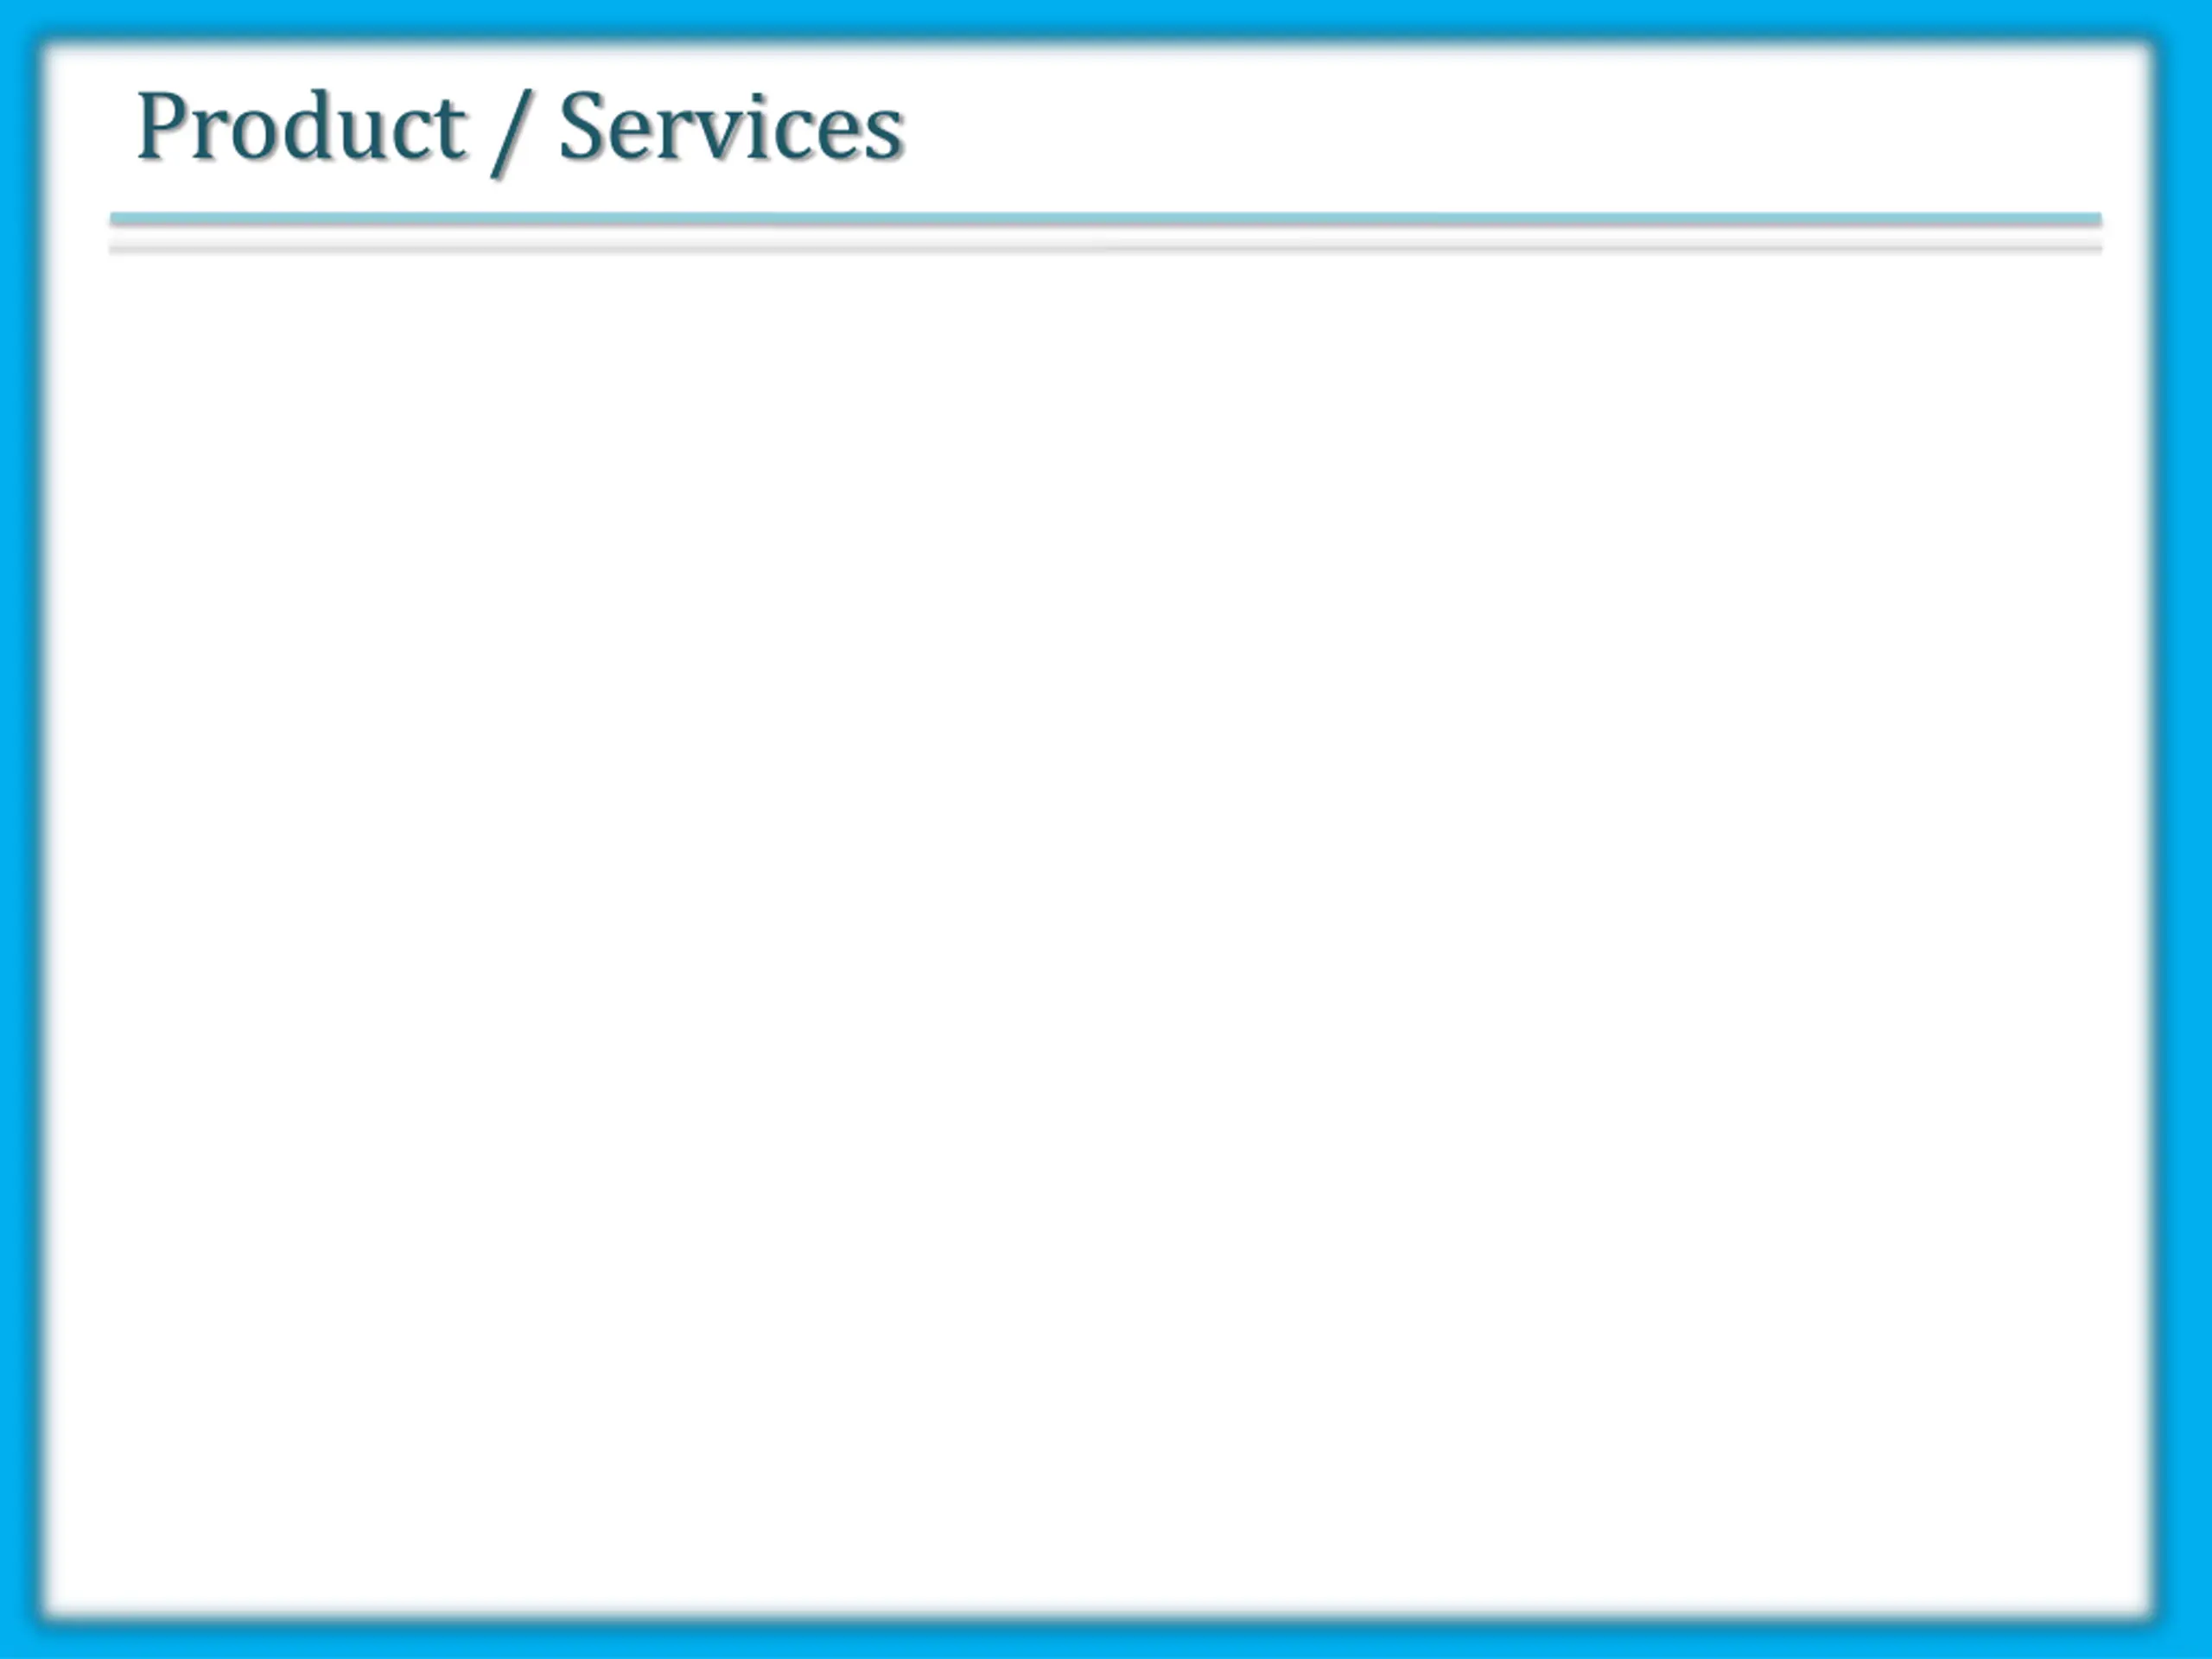Click the blue border along the left edge
This screenshot has width=2212, height=1659.
click(x=18, y=830)
